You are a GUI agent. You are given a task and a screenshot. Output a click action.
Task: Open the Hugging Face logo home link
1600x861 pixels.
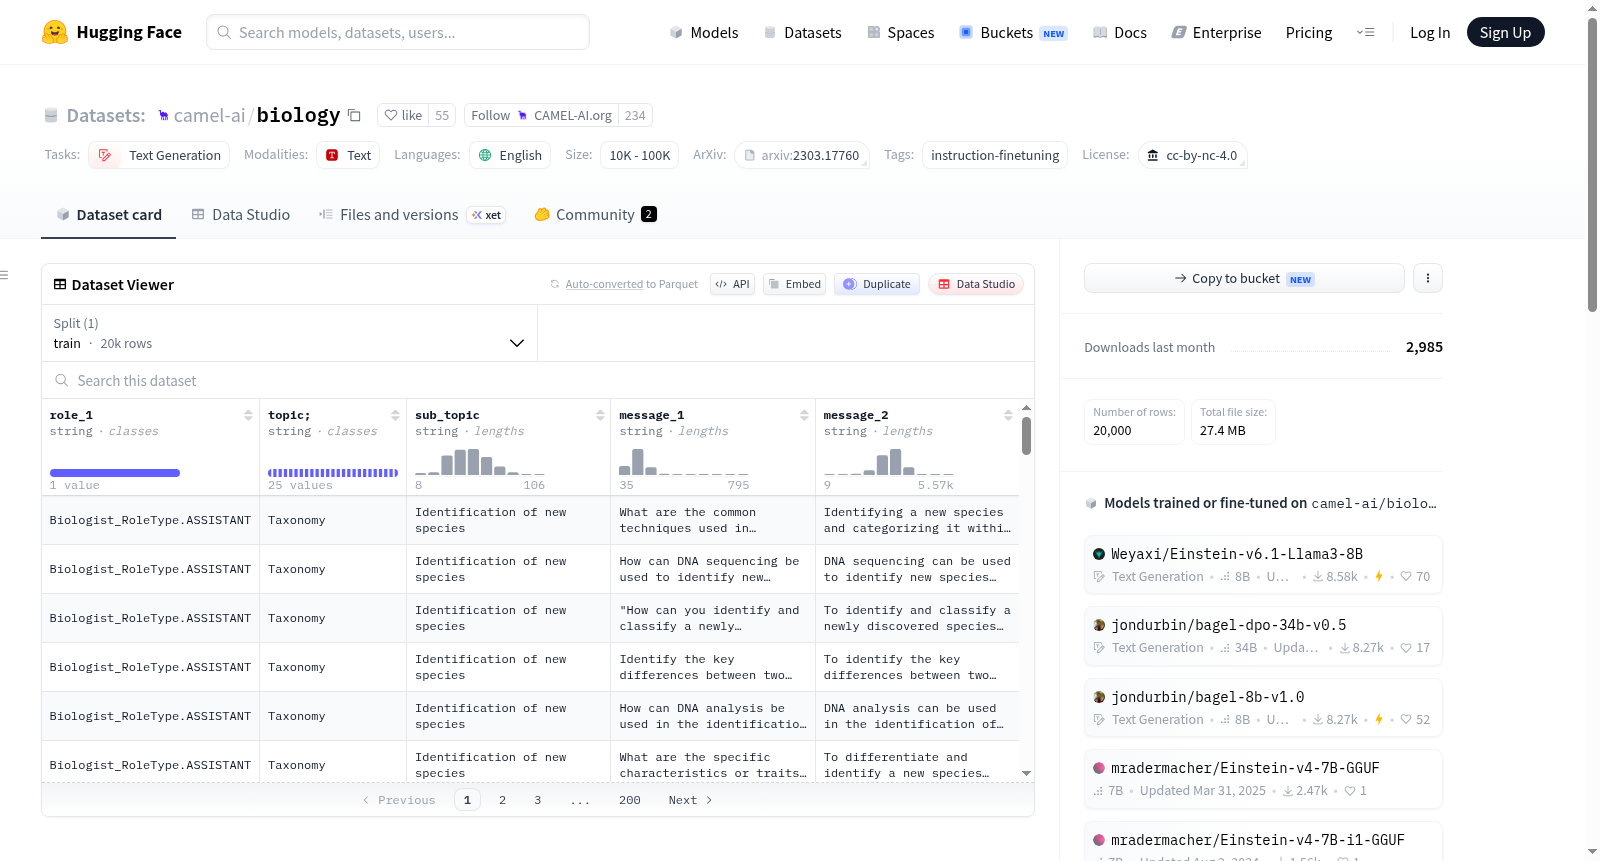click(x=112, y=32)
